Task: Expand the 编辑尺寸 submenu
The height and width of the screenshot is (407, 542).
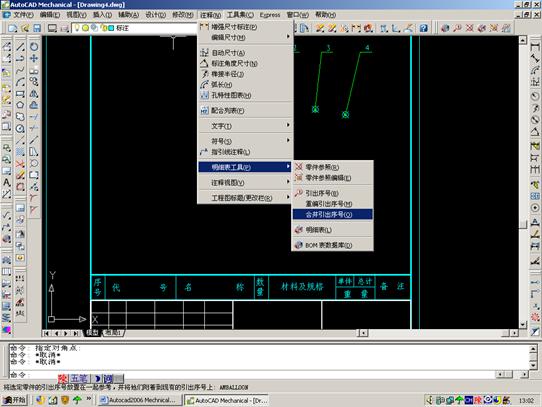Action: pyautogui.click(x=245, y=37)
